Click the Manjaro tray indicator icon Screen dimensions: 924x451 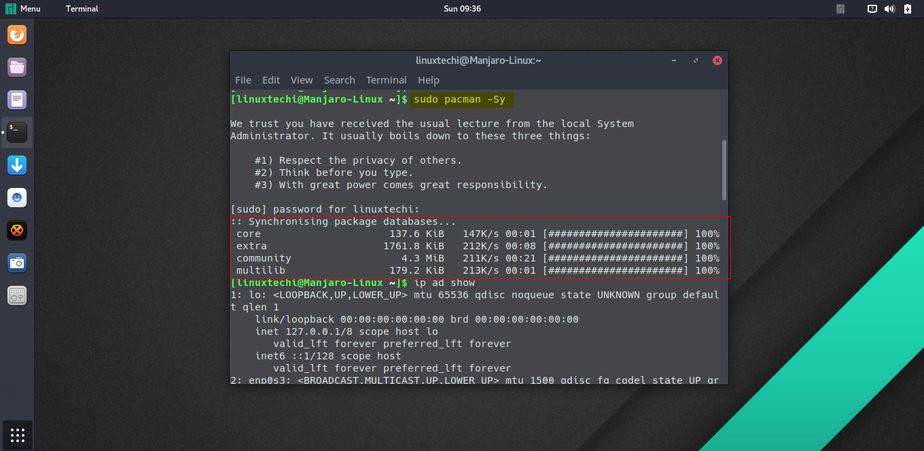click(x=840, y=9)
